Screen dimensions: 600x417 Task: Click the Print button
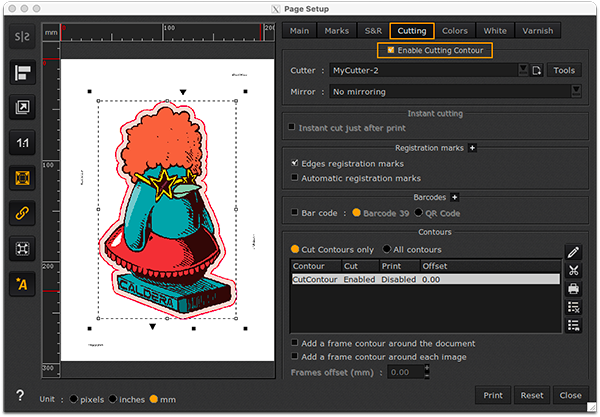pos(493,395)
